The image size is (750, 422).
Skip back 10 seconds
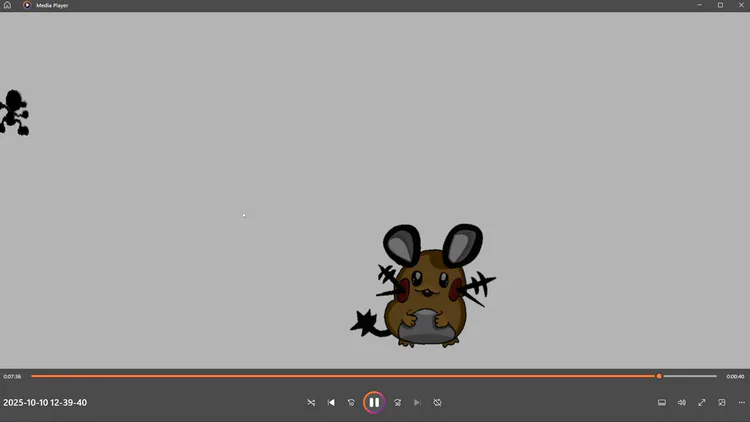click(x=351, y=402)
